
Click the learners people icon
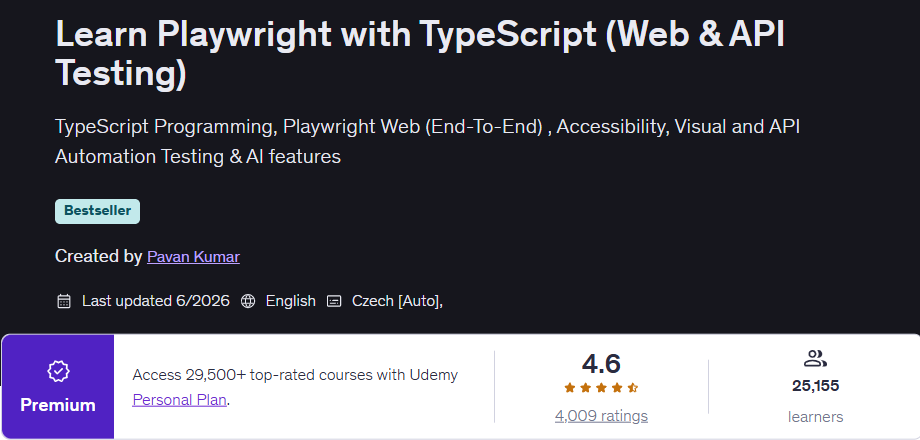click(815, 358)
